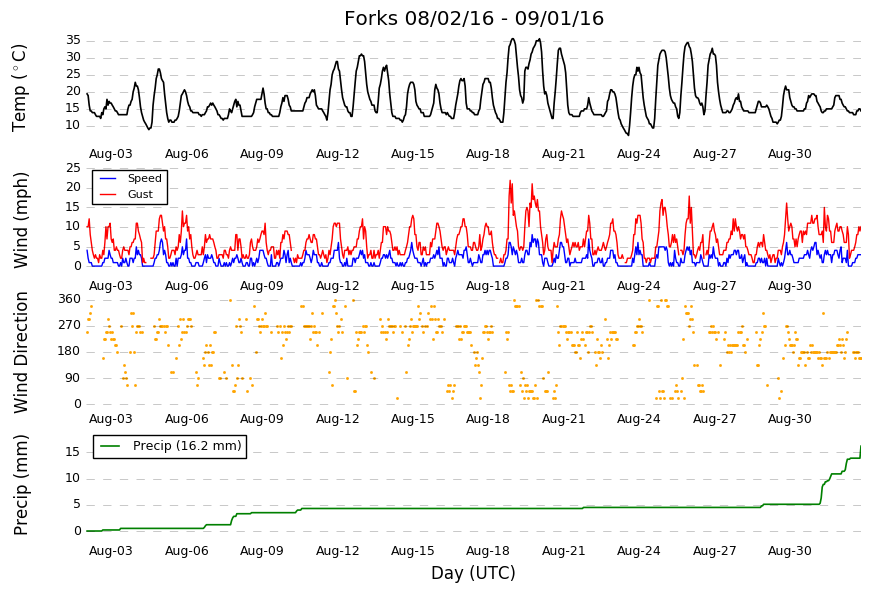Click the Precip (mm) axis label

click(x=20, y=485)
